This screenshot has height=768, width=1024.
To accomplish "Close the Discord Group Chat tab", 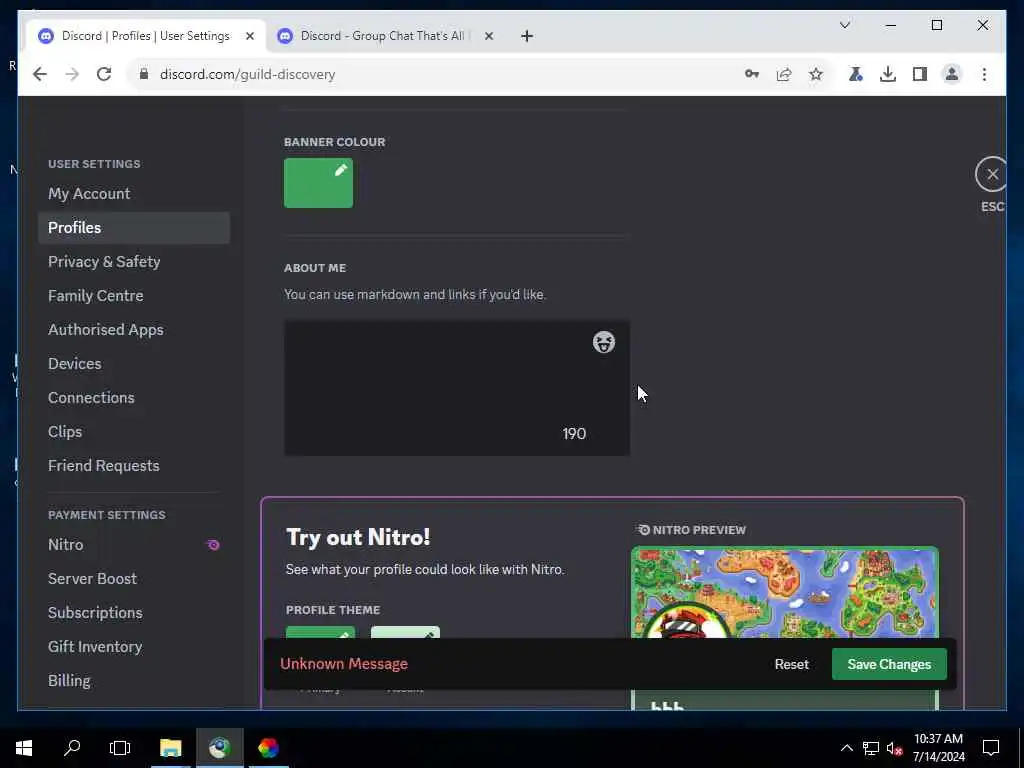I will 488,36.
